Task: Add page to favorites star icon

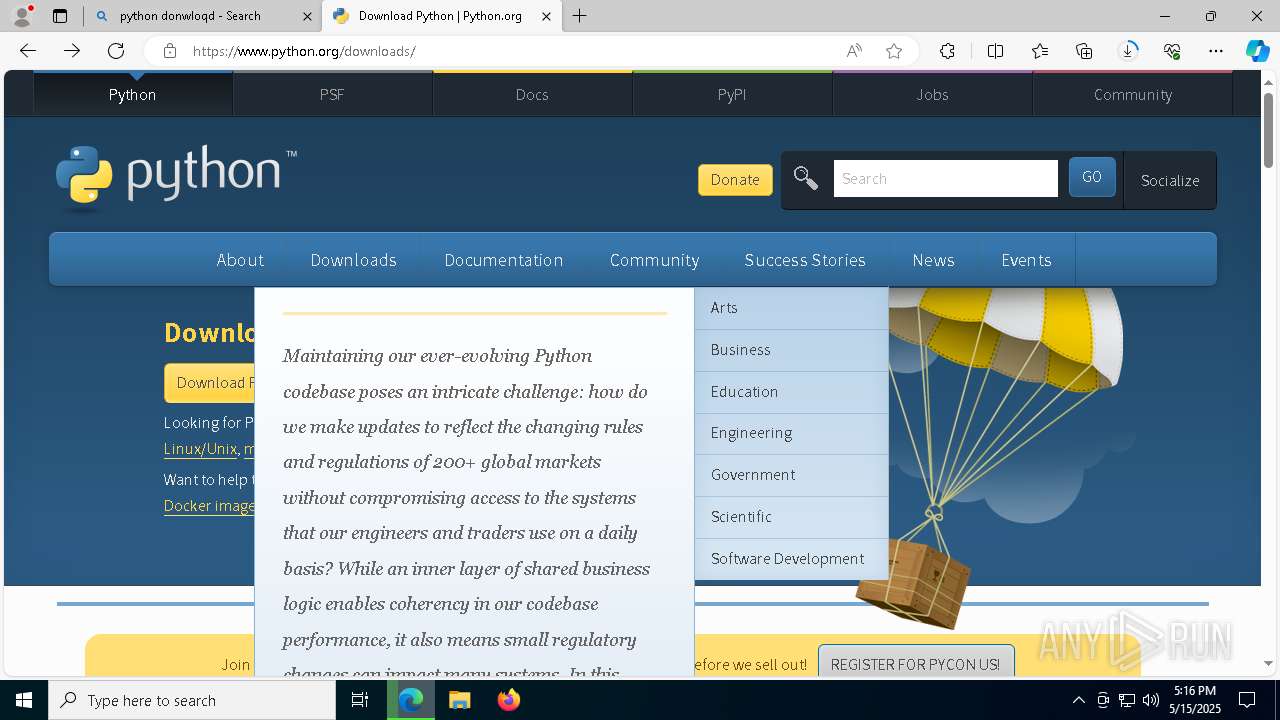Action: pyautogui.click(x=894, y=51)
